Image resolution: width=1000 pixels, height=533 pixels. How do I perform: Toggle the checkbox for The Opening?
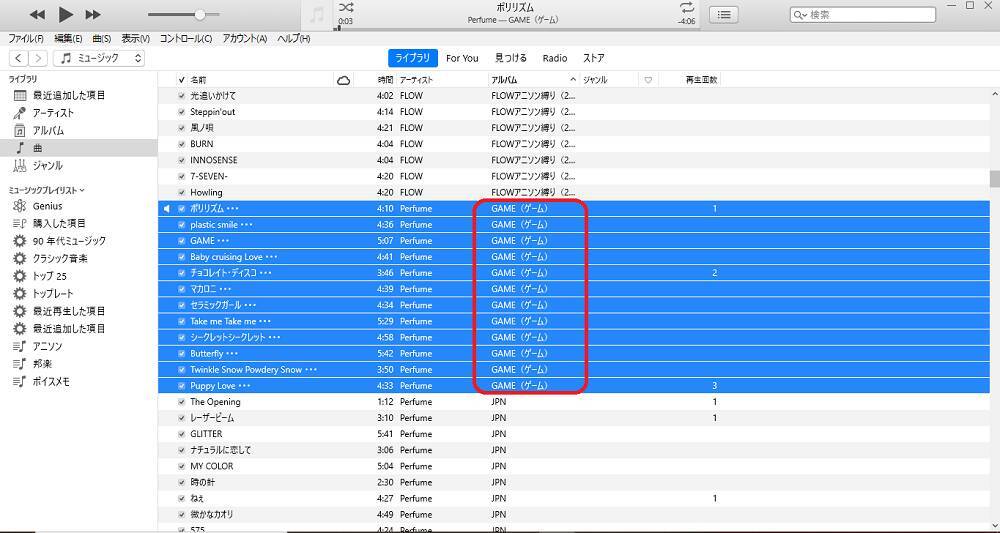click(x=181, y=402)
